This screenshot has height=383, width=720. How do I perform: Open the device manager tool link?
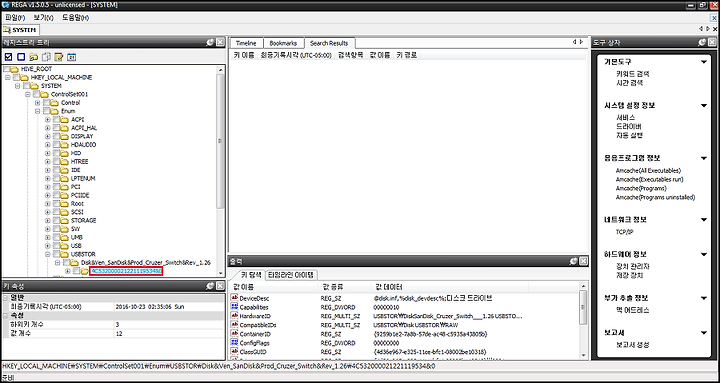633,266
